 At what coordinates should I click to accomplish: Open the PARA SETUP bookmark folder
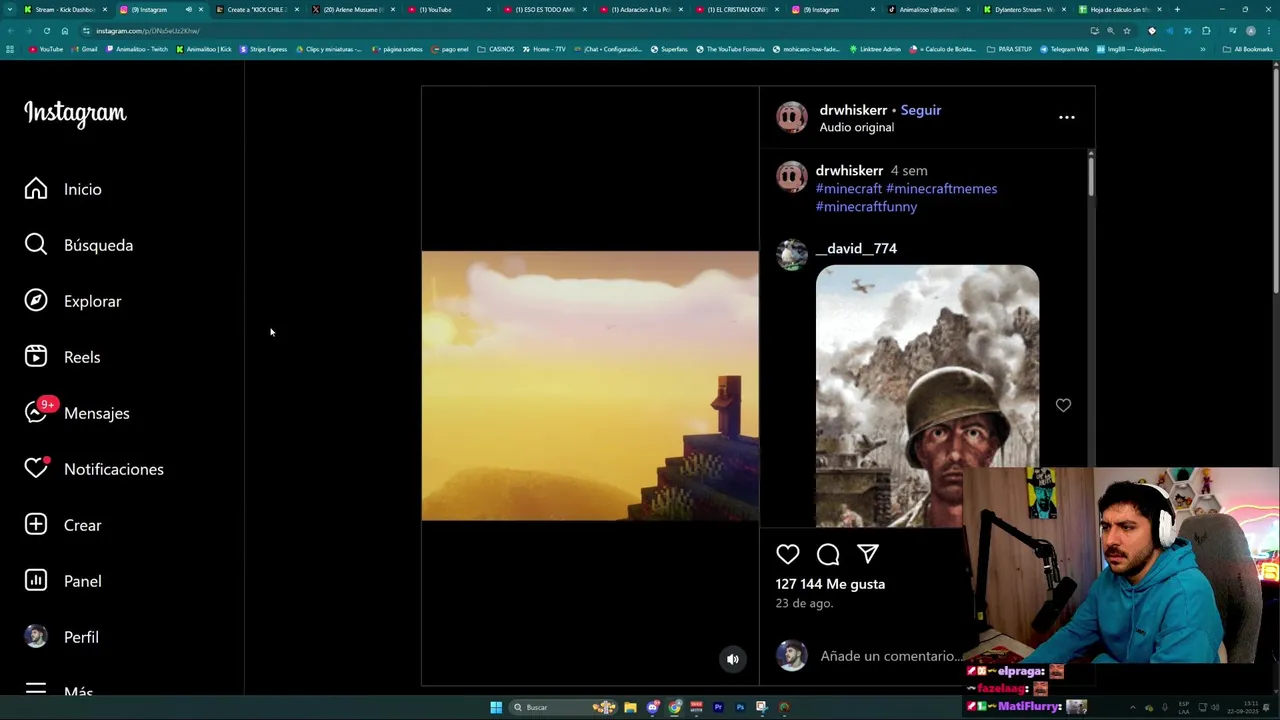click(x=1009, y=49)
